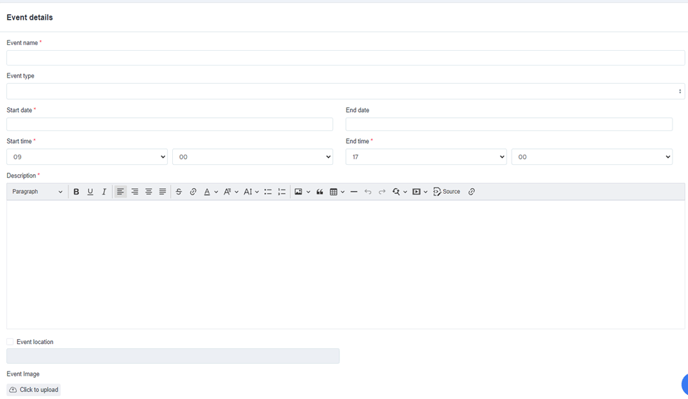Image resolution: width=688 pixels, height=399 pixels.
Task: Insert horizontal line
Action: (354, 192)
